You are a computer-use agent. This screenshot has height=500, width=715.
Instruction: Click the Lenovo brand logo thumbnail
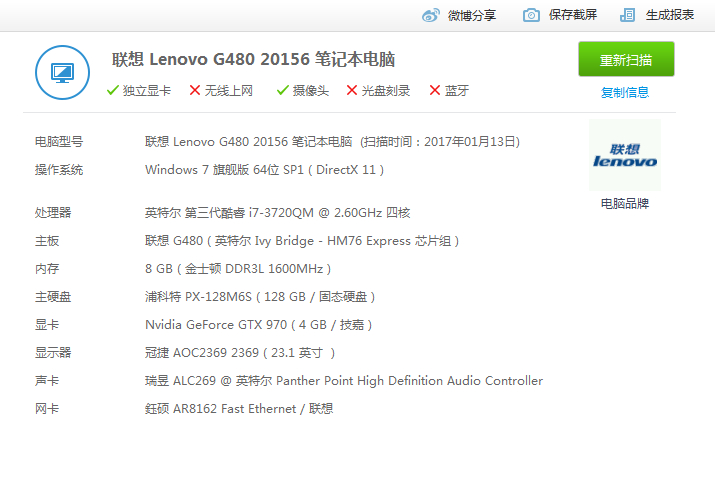625,155
